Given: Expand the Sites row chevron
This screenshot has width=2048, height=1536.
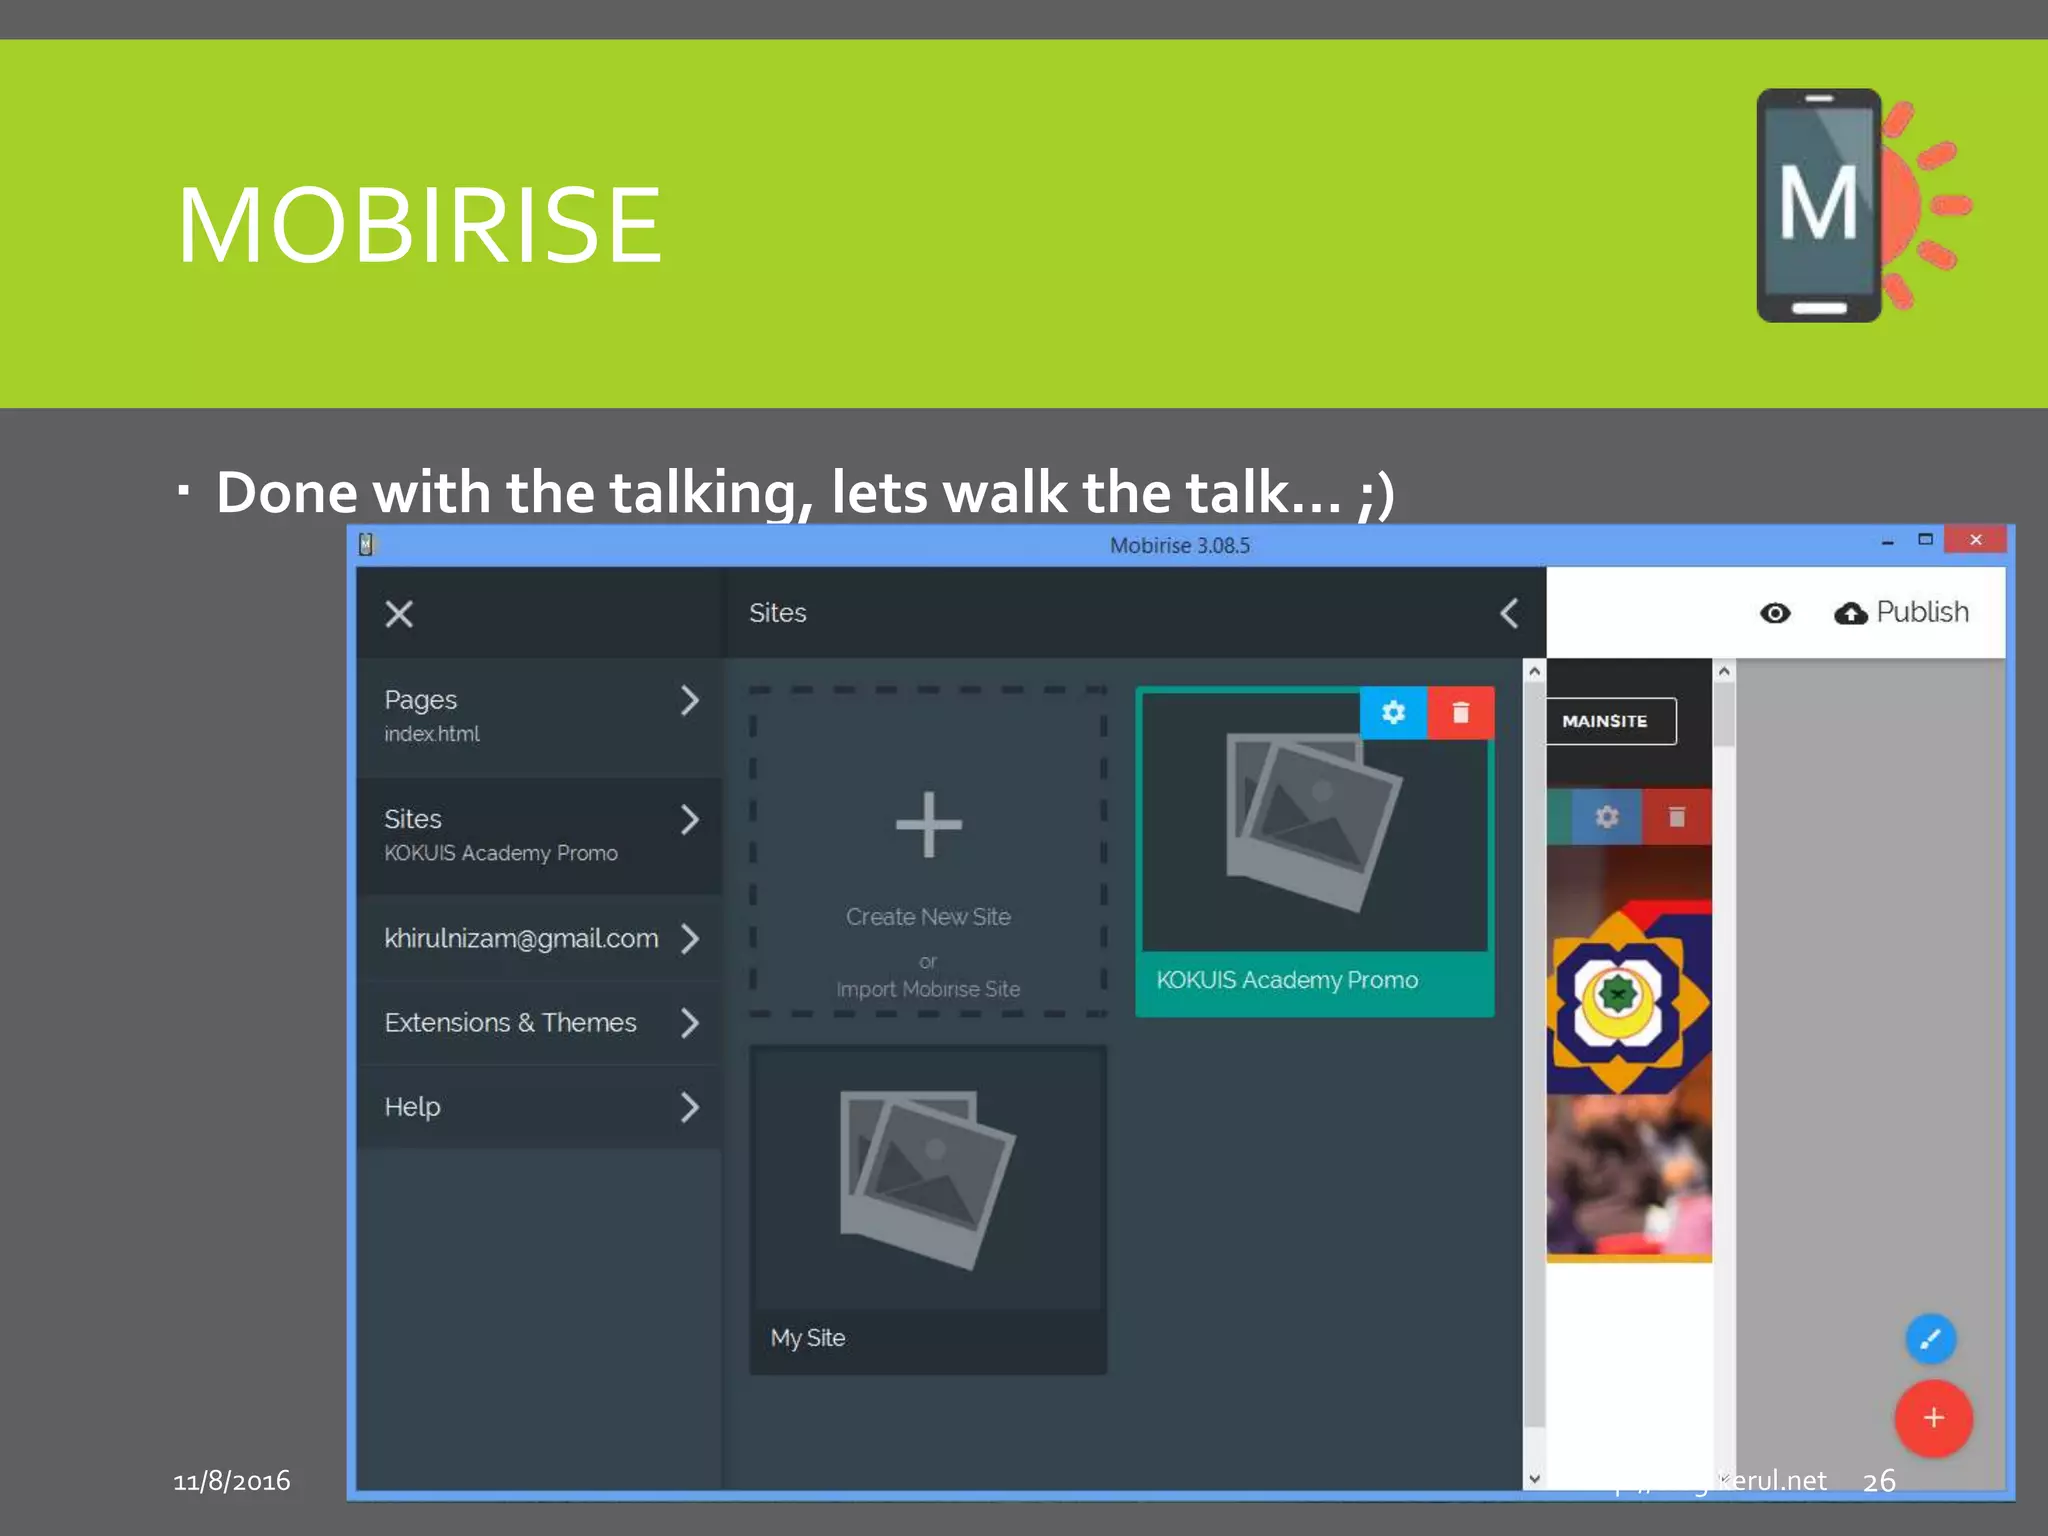Looking at the screenshot, I should coord(689,820).
